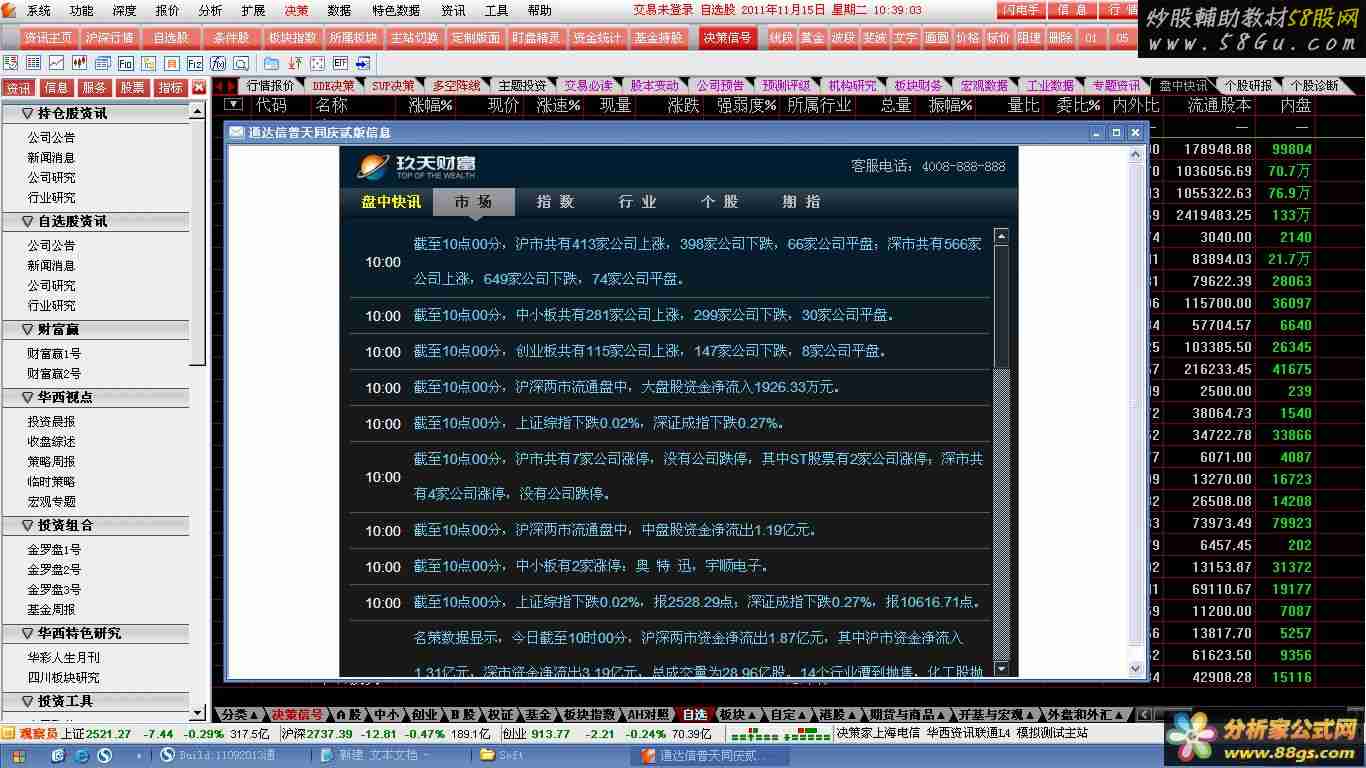Click the candlestick K-line chart toolbar icon
Screen dimensions: 1366x768
[x=79, y=63]
